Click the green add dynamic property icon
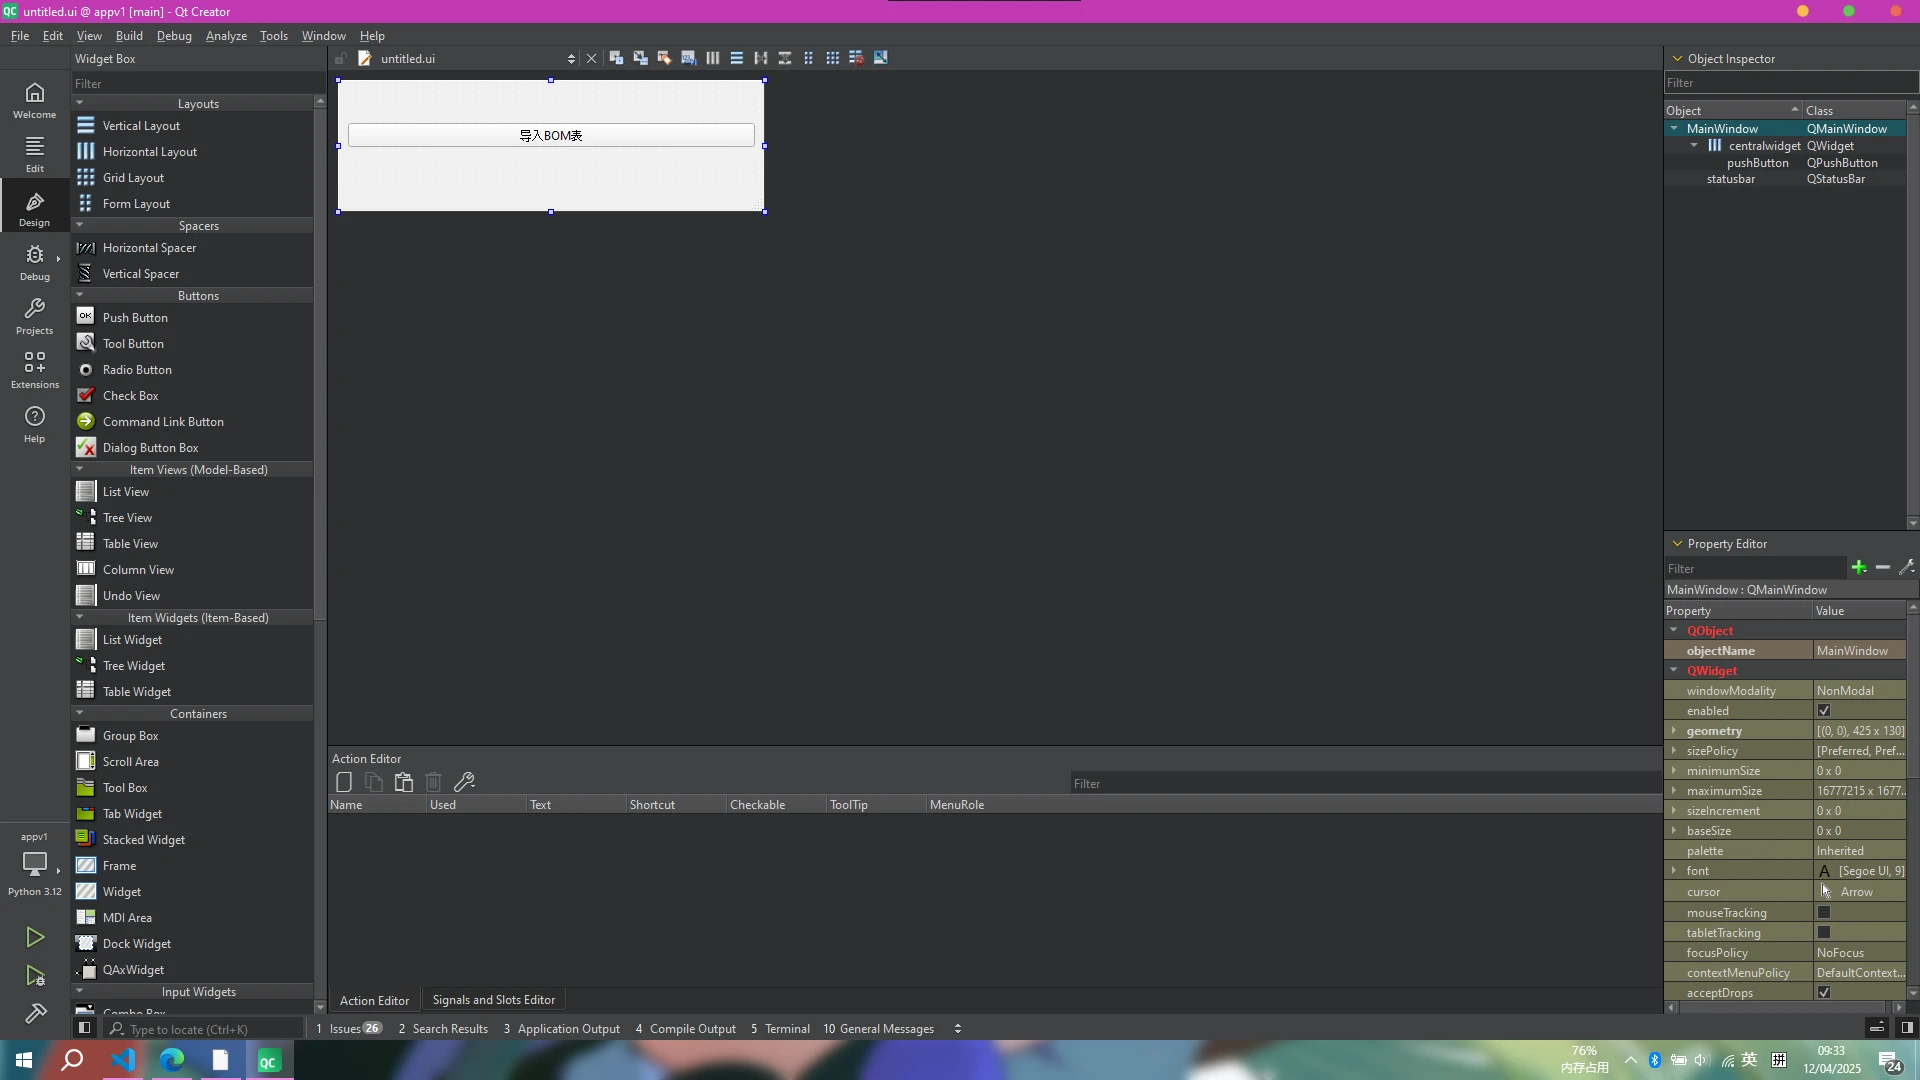1920x1080 pixels. click(1858, 568)
